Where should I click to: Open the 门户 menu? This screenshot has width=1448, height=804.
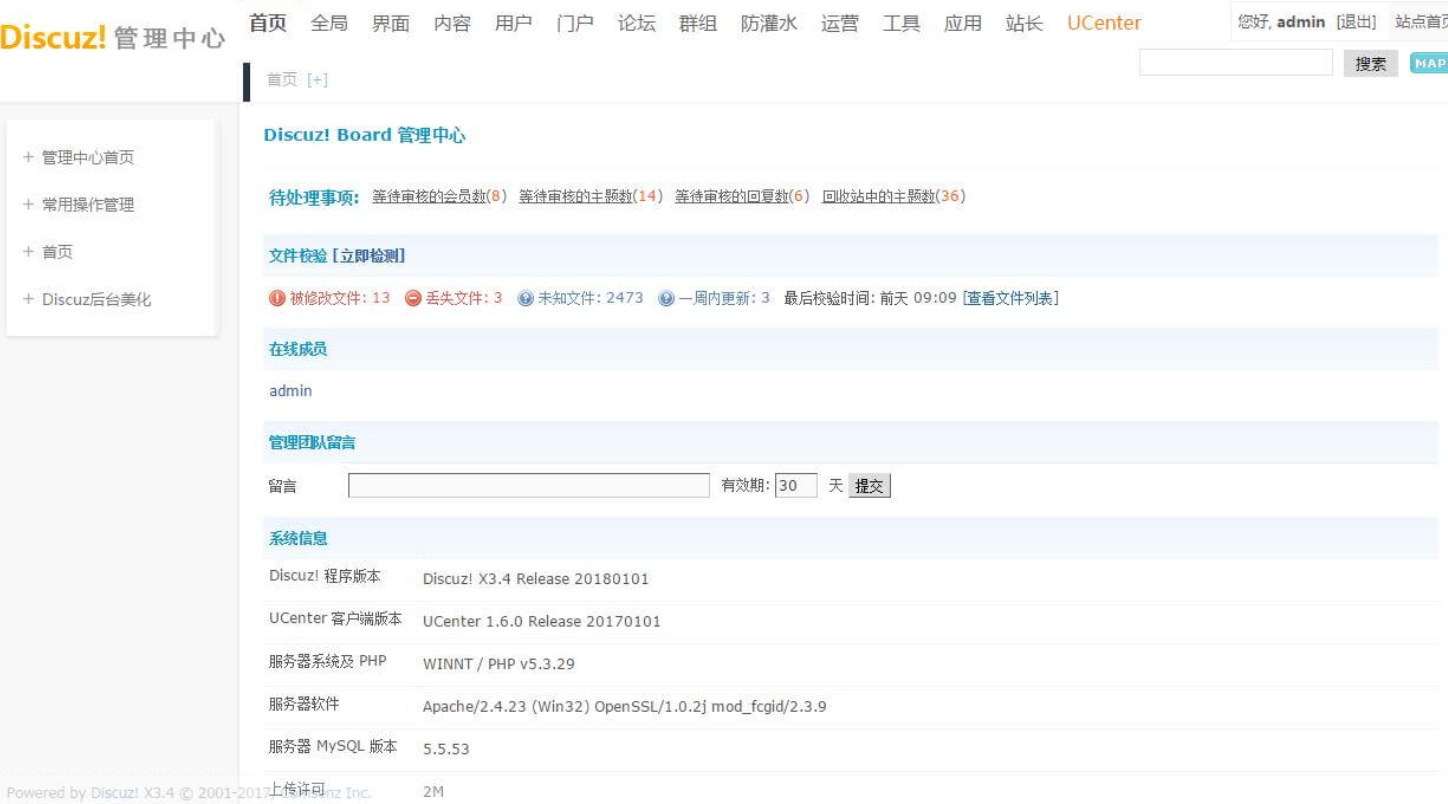pyautogui.click(x=575, y=23)
